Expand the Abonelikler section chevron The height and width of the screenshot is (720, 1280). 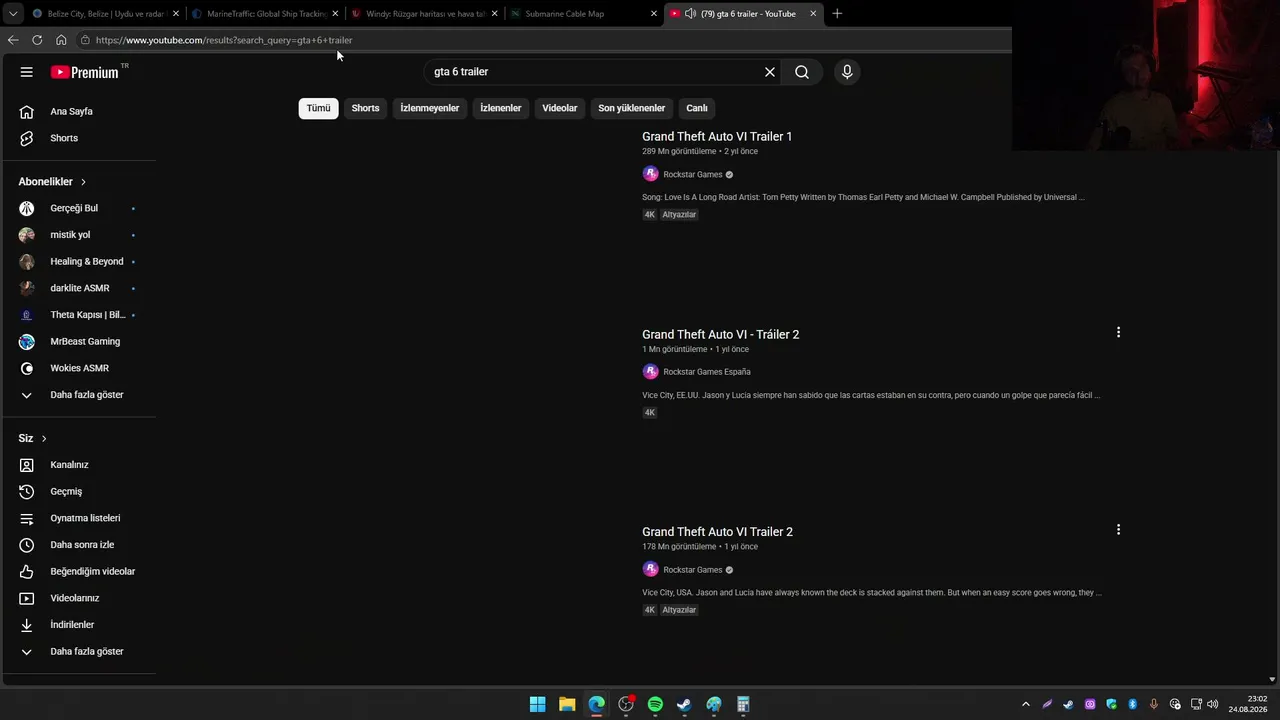tap(83, 182)
